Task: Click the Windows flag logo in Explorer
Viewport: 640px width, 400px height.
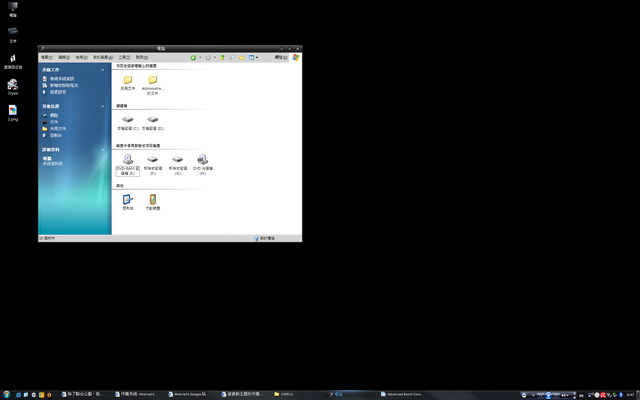Action: click(x=296, y=58)
